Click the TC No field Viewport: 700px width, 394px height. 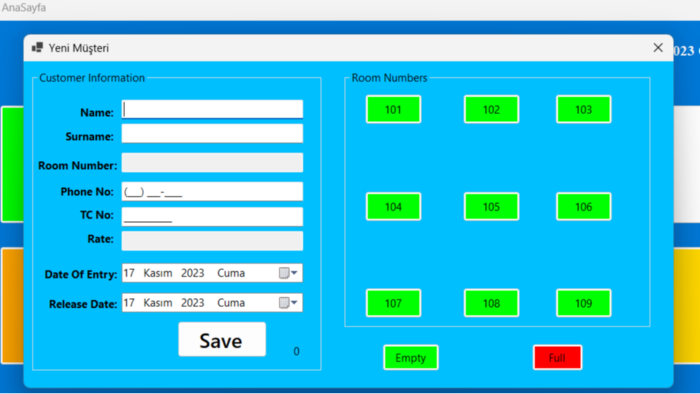212,217
